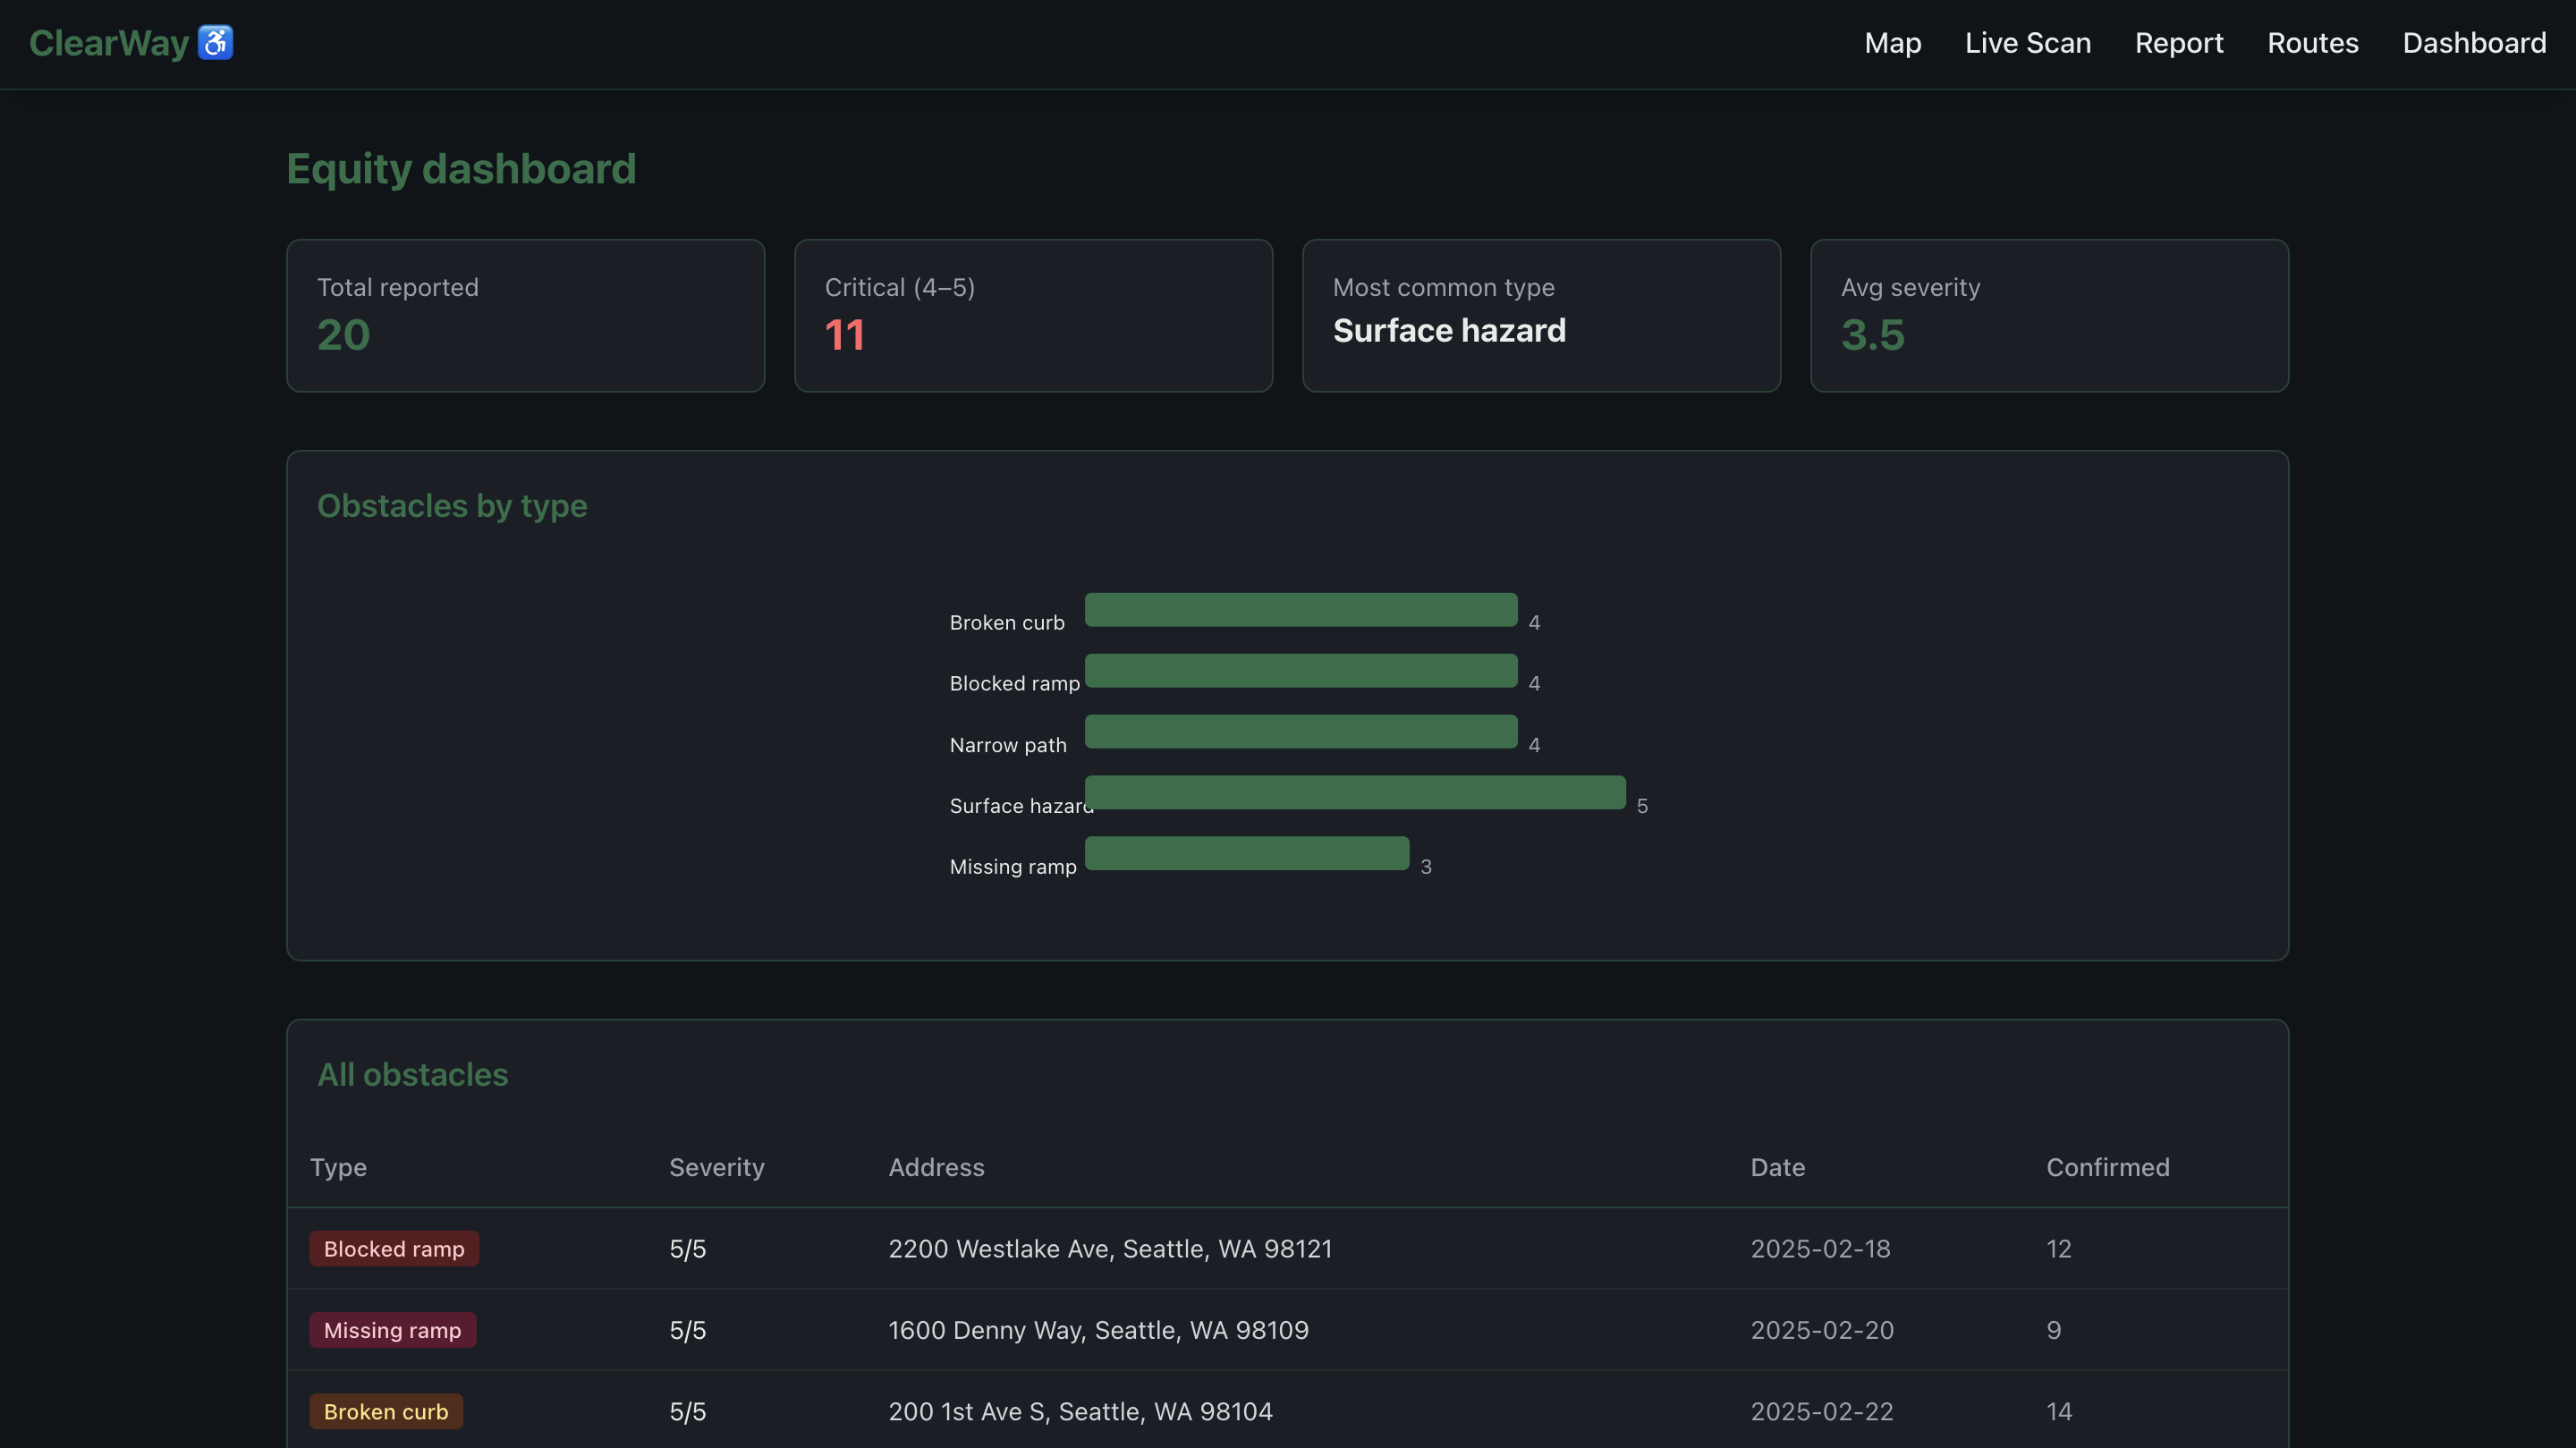Open the Report nav link
Screen dimensions: 2576x1448
pos(2178,43)
